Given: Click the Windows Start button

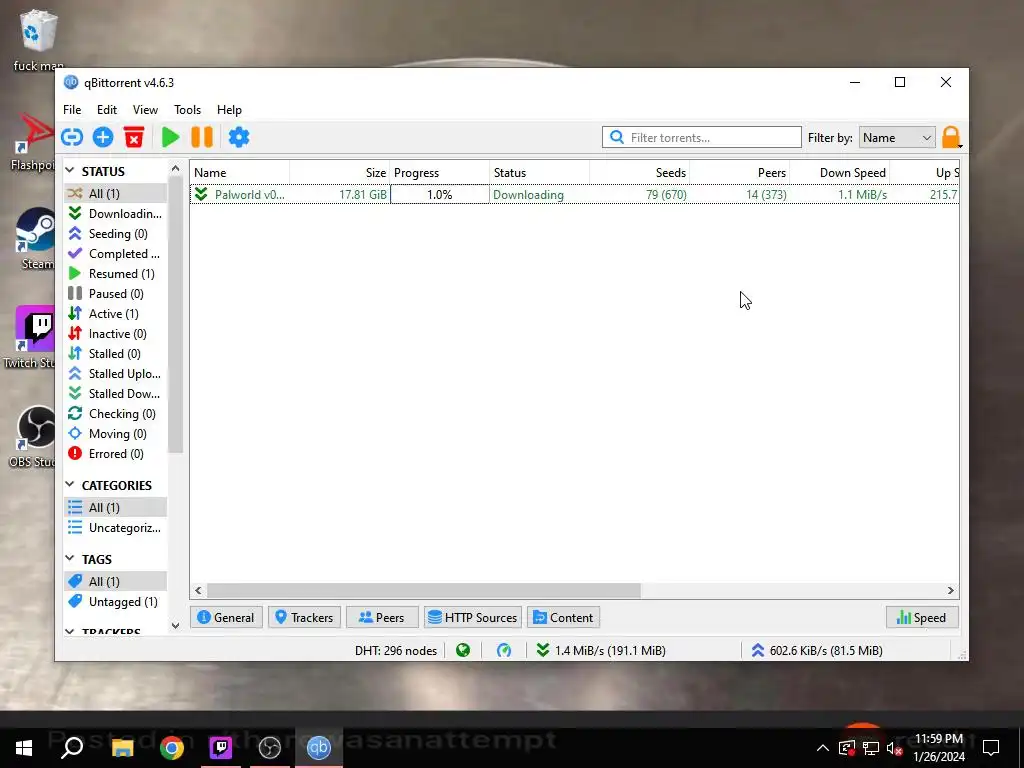Looking at the screenshot, I should [x=24, y=748].
